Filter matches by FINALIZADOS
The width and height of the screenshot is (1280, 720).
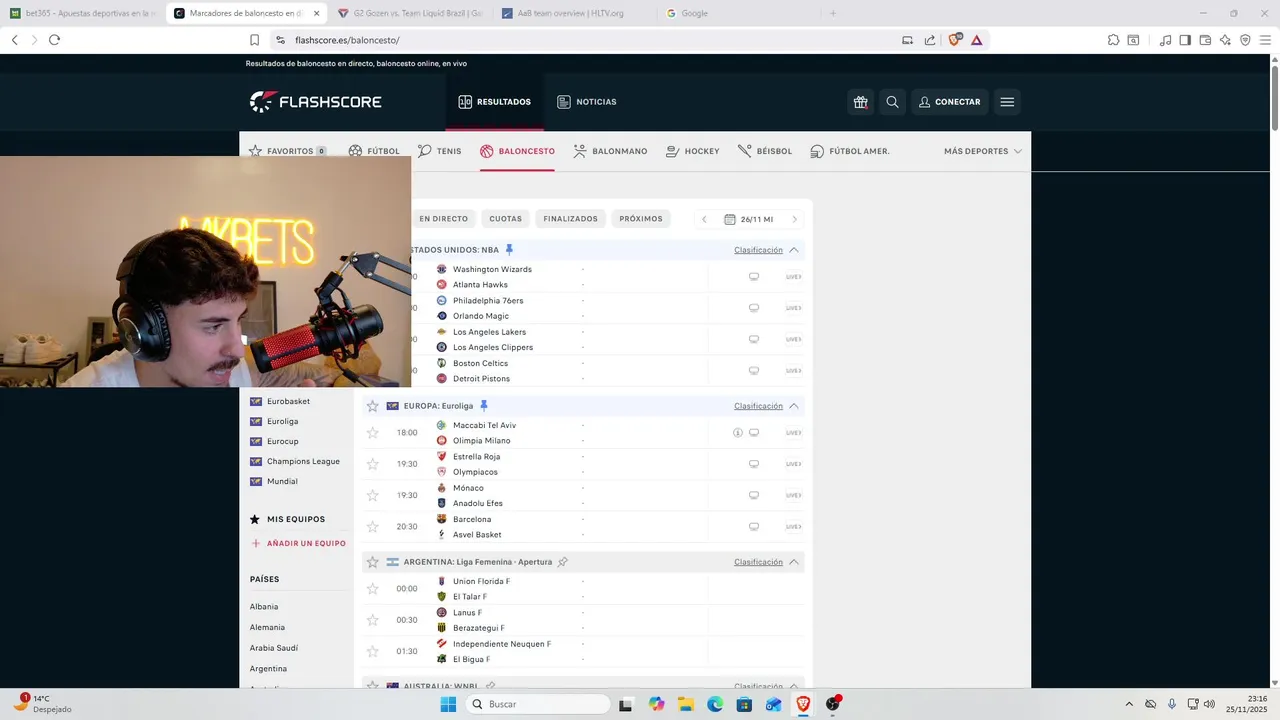pos(571,219)
